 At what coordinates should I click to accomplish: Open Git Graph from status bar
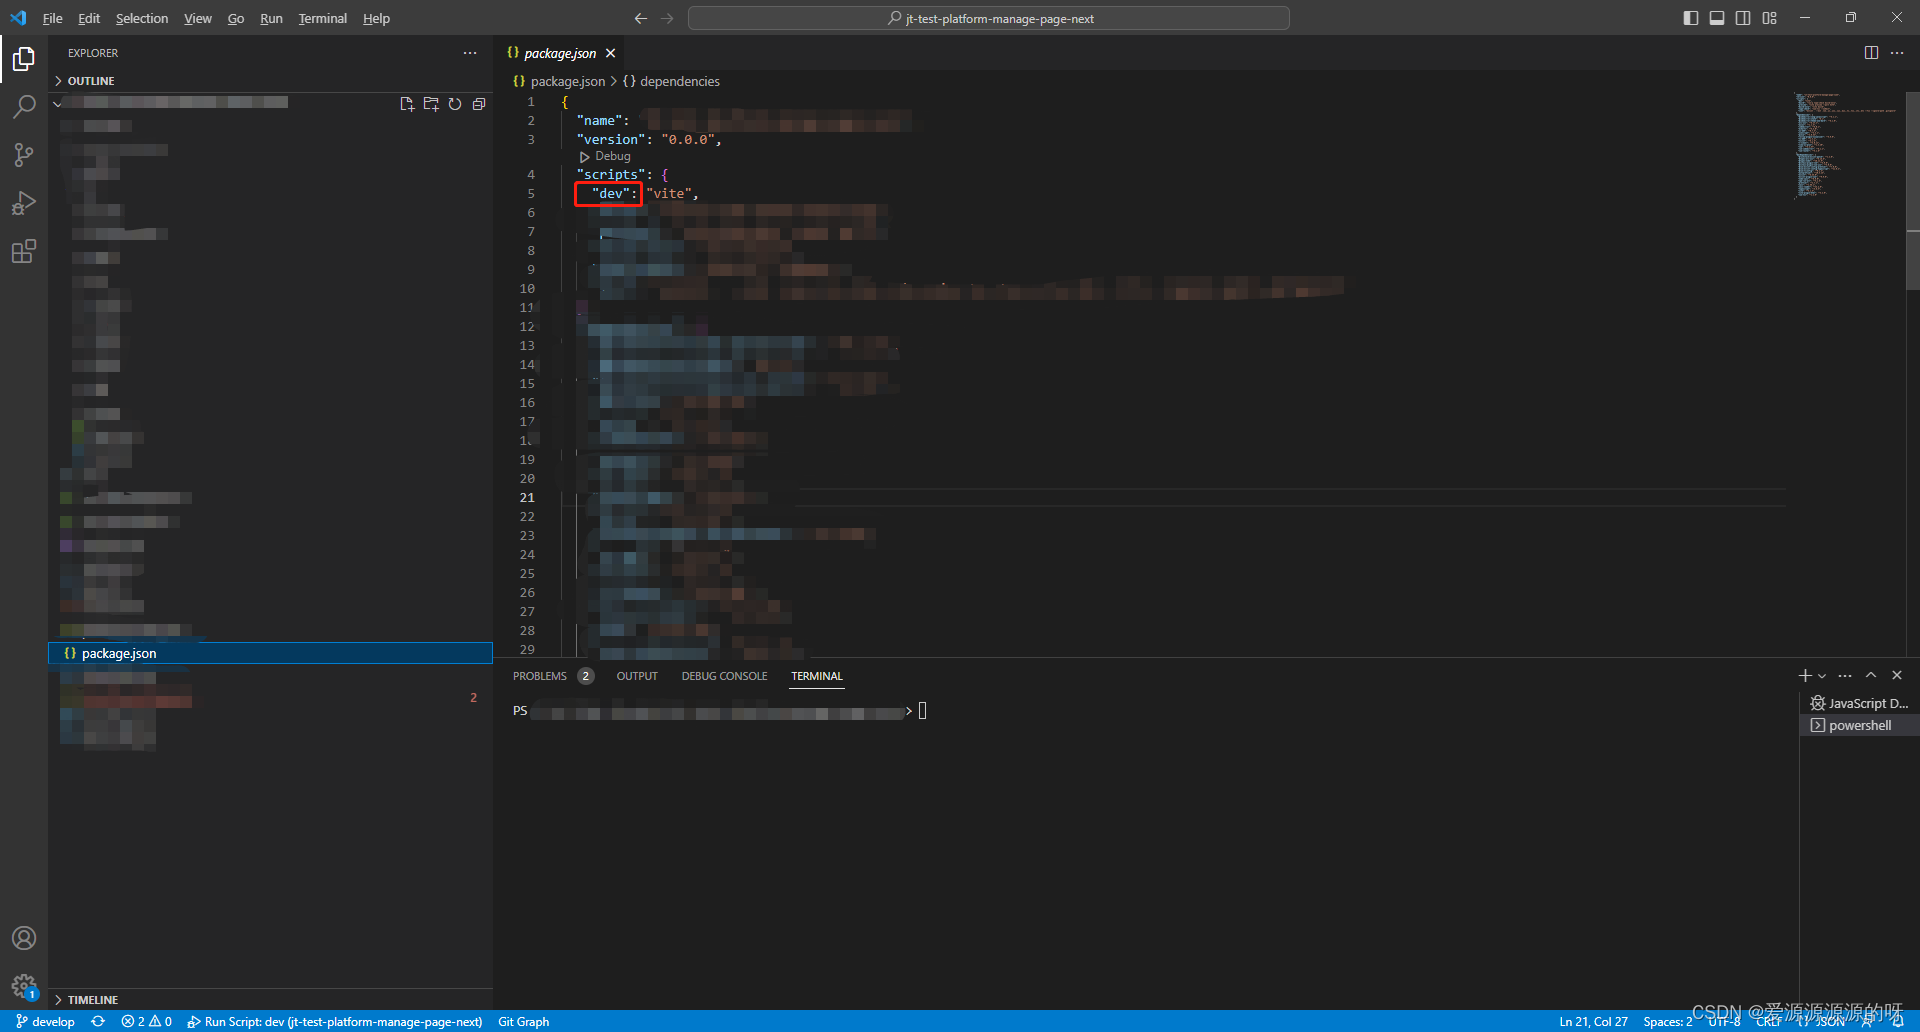(x=524, y=1021)
